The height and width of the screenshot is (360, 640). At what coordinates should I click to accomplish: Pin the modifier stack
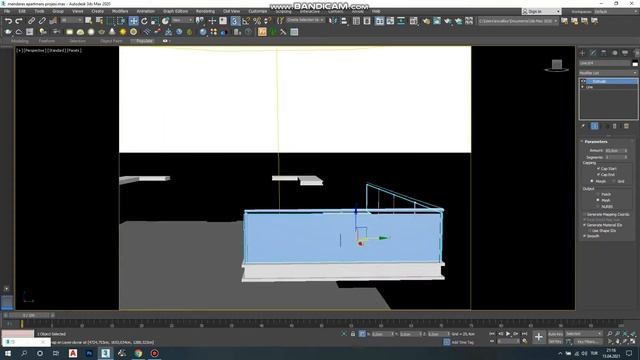click(x=583, y=126)
